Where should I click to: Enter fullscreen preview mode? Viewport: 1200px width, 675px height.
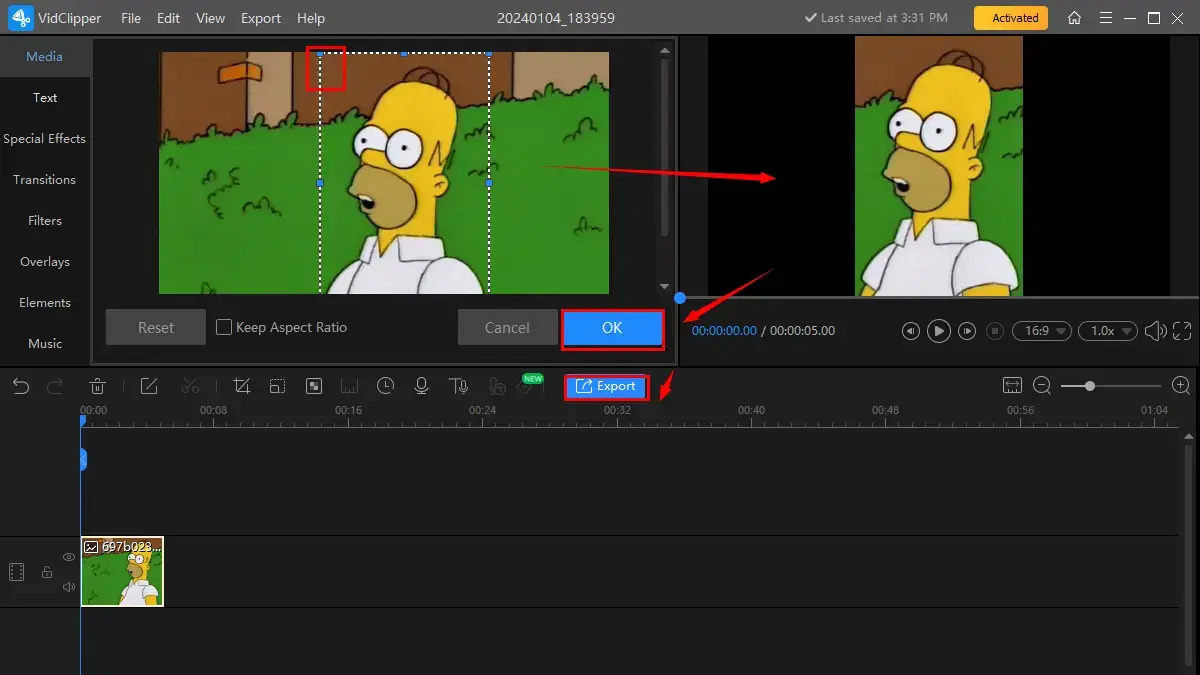(x=1182, y=330)
